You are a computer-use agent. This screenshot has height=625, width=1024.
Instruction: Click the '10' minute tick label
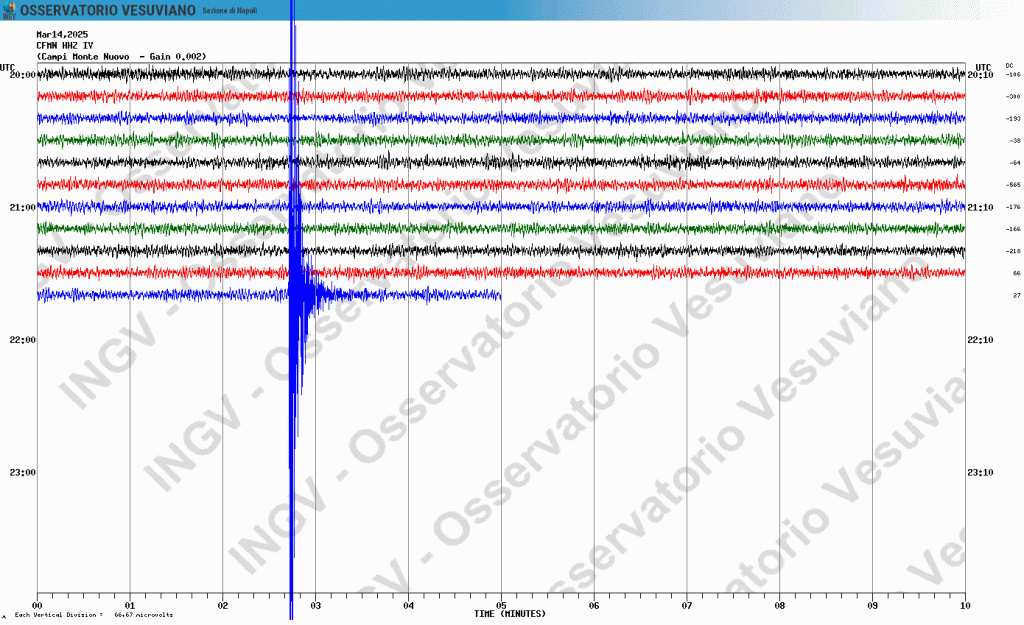[x=965, y=606]
